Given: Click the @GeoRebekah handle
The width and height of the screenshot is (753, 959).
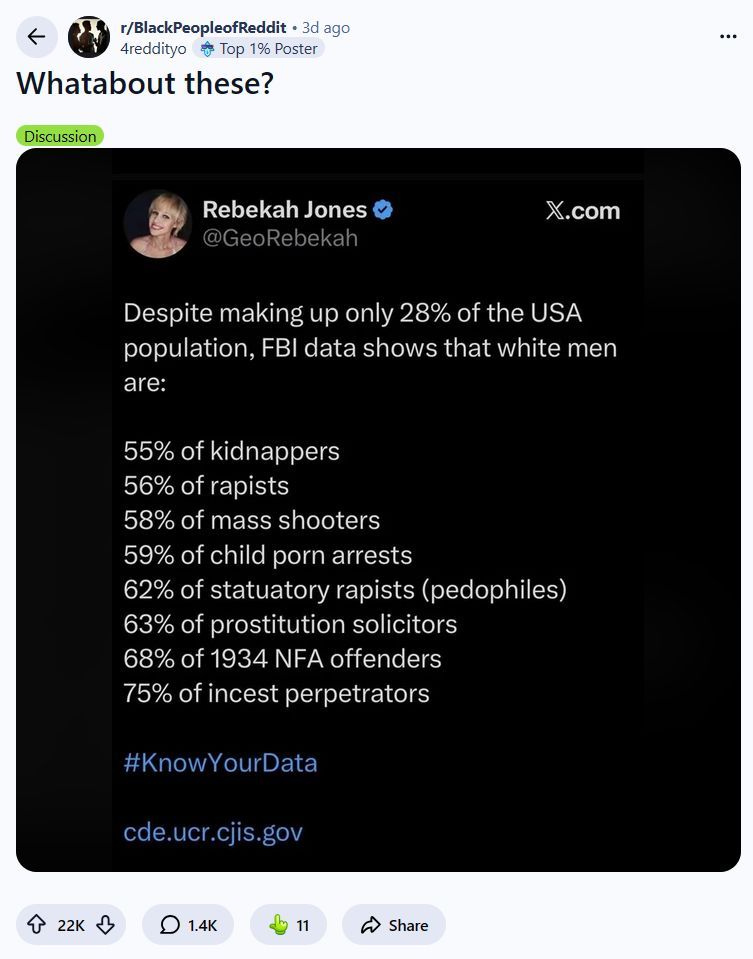Looking at the screenshot, I should point(280,238).
